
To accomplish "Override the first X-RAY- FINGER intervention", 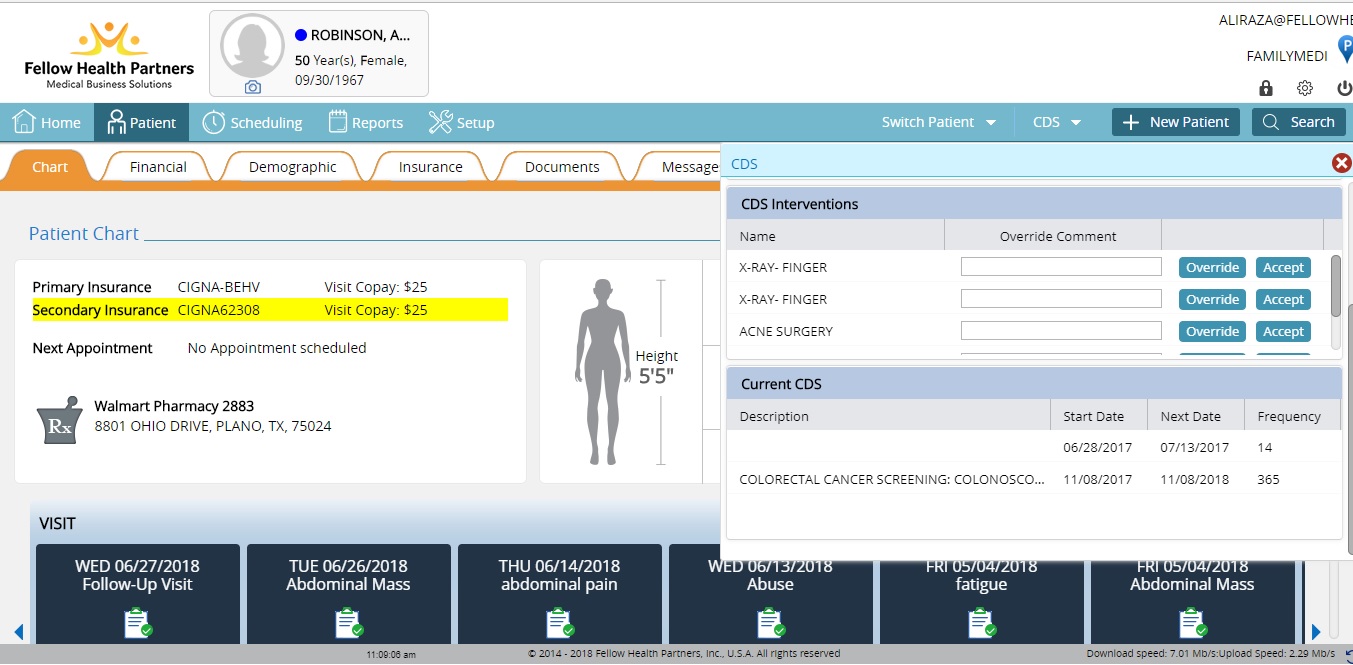I will [1212, 267].
